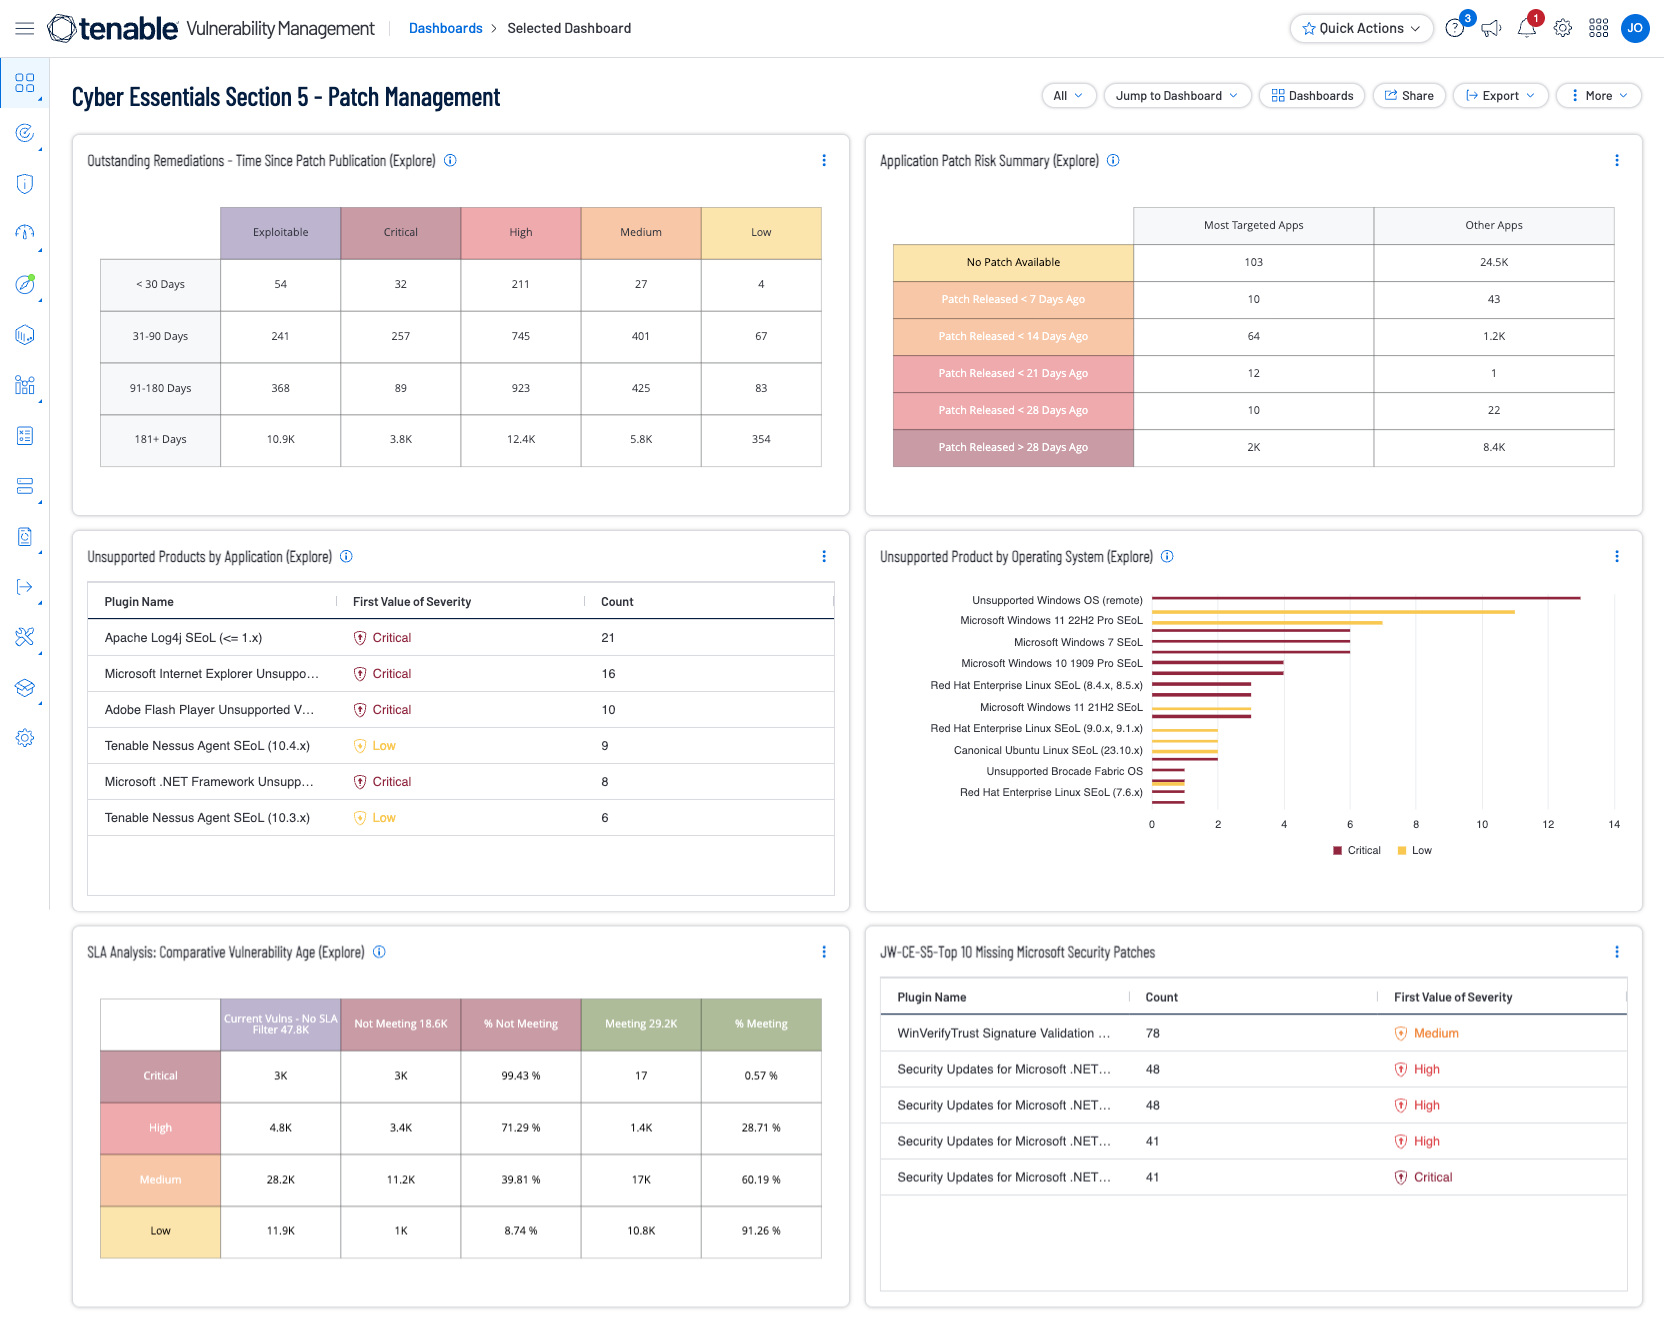Click the Dashboards breadcrumb link
1664x1330 pixels.
point(445,28)
